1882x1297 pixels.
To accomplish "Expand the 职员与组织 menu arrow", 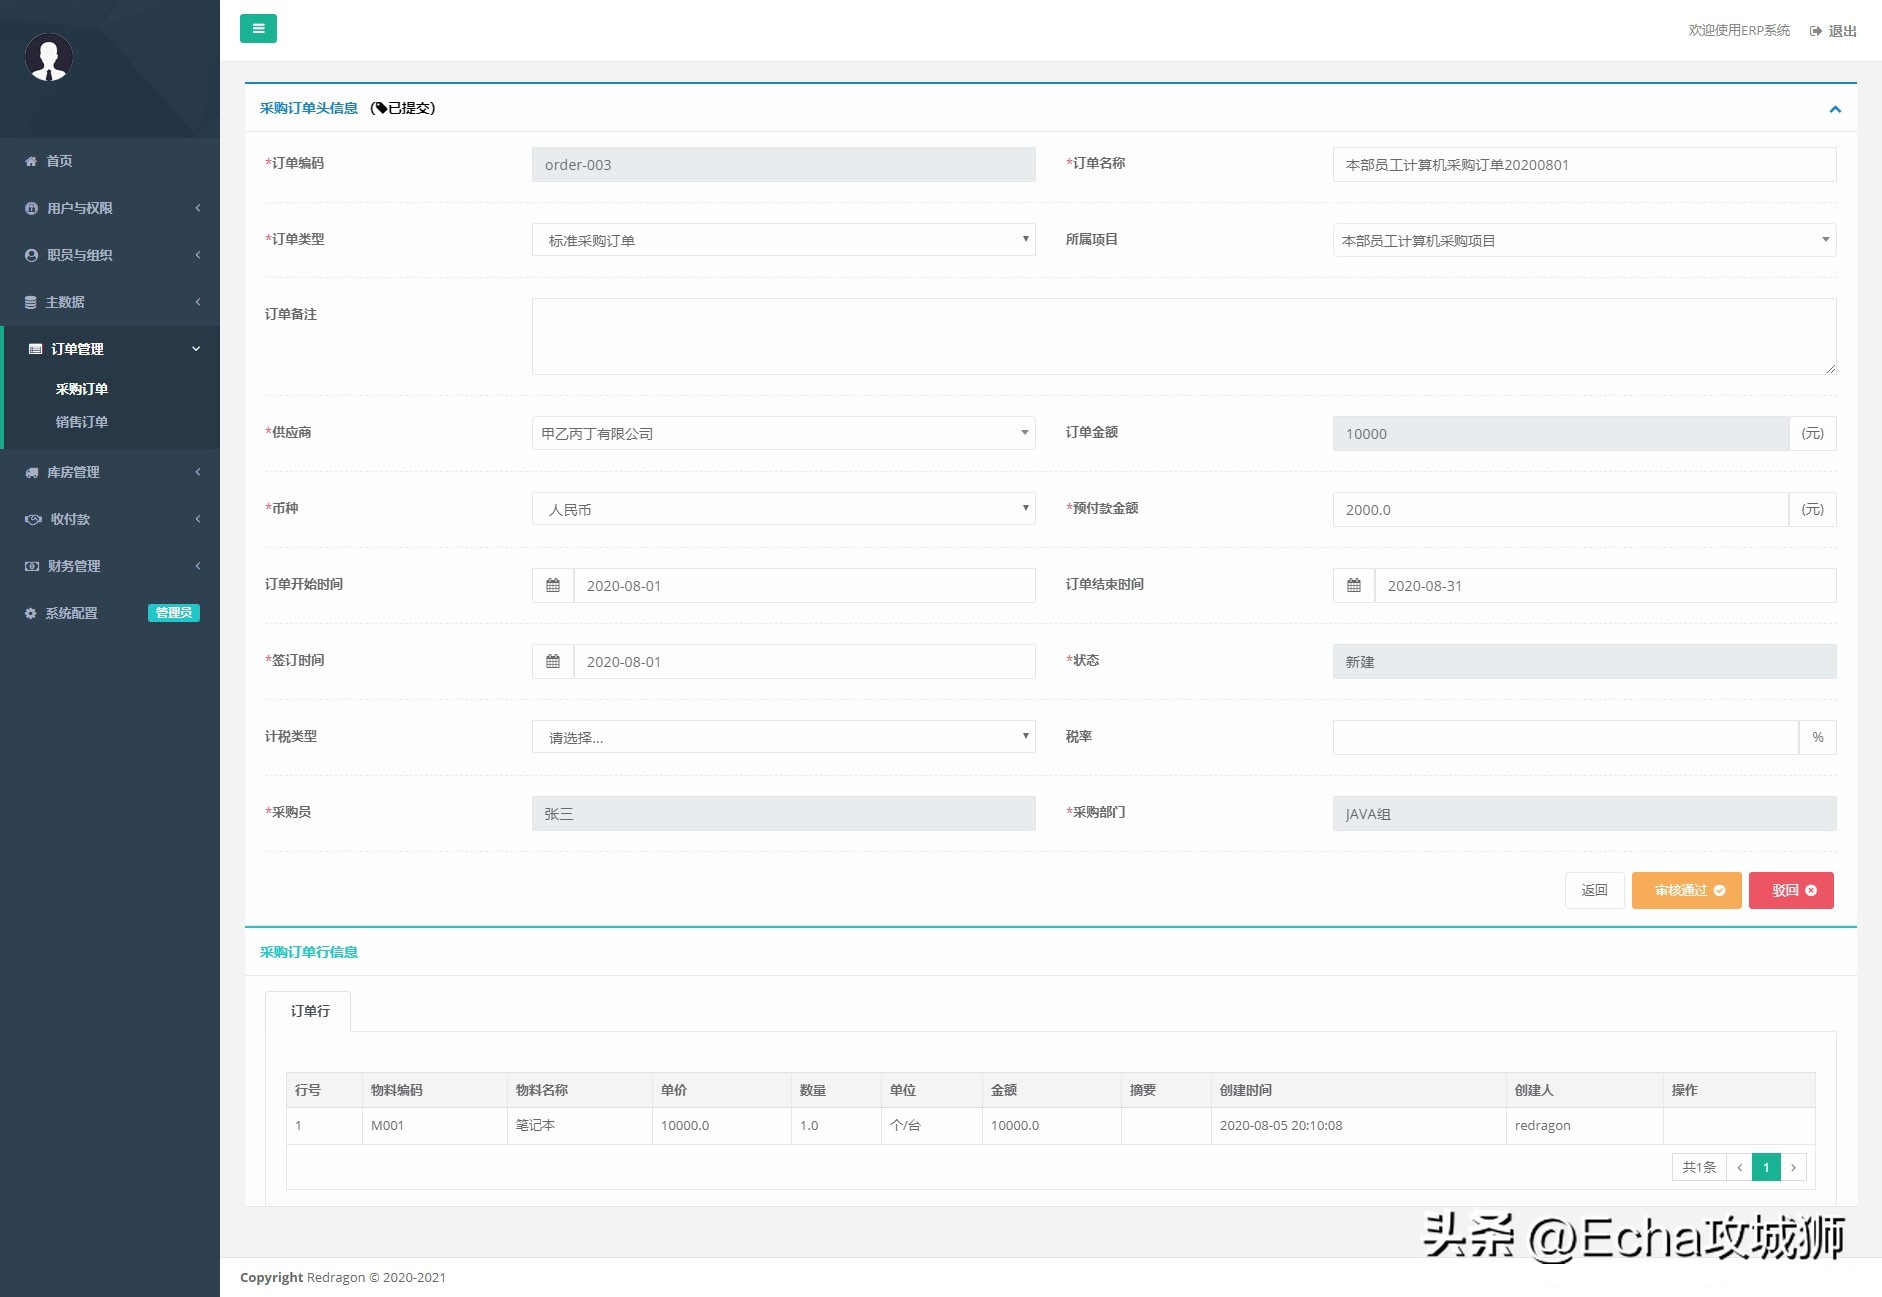I will [x=198, y=255].
